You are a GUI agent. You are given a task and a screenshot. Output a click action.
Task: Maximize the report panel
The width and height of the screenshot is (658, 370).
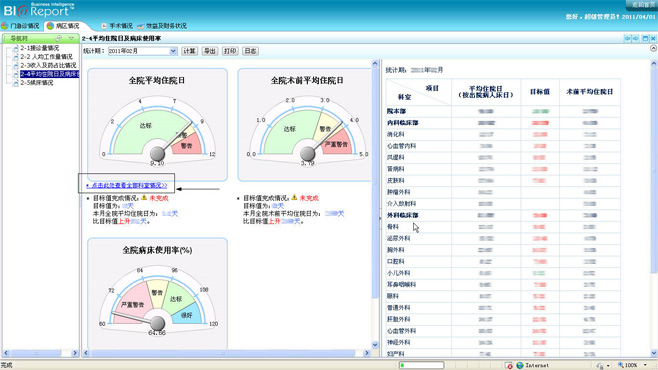point(645,38)
